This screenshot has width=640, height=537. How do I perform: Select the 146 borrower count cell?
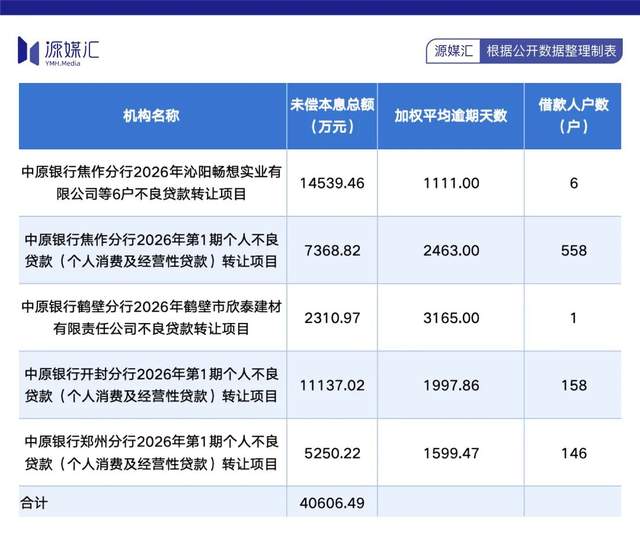573,452
